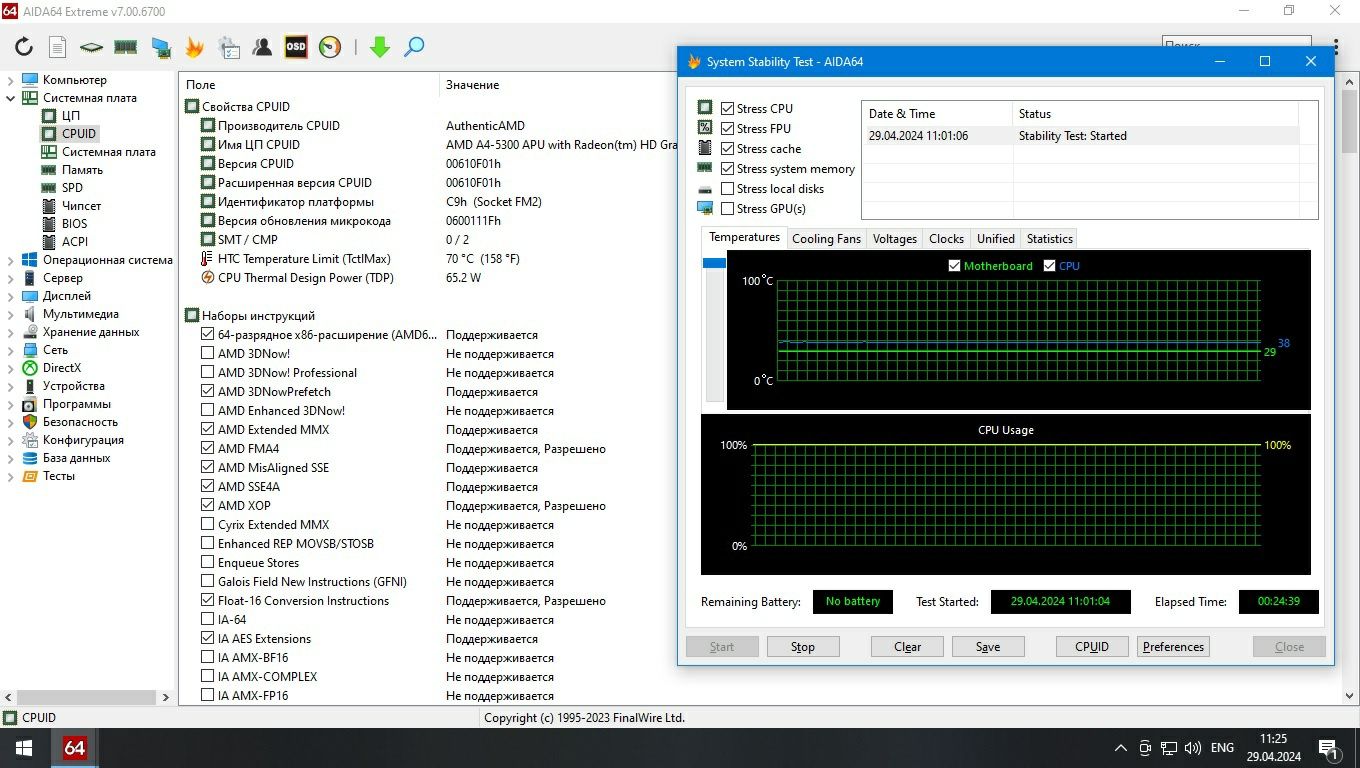This screenshot has height=768, width=1360.
Task: Enable Stress GPU(s) checkbox
Action: [x=727, y=209]
